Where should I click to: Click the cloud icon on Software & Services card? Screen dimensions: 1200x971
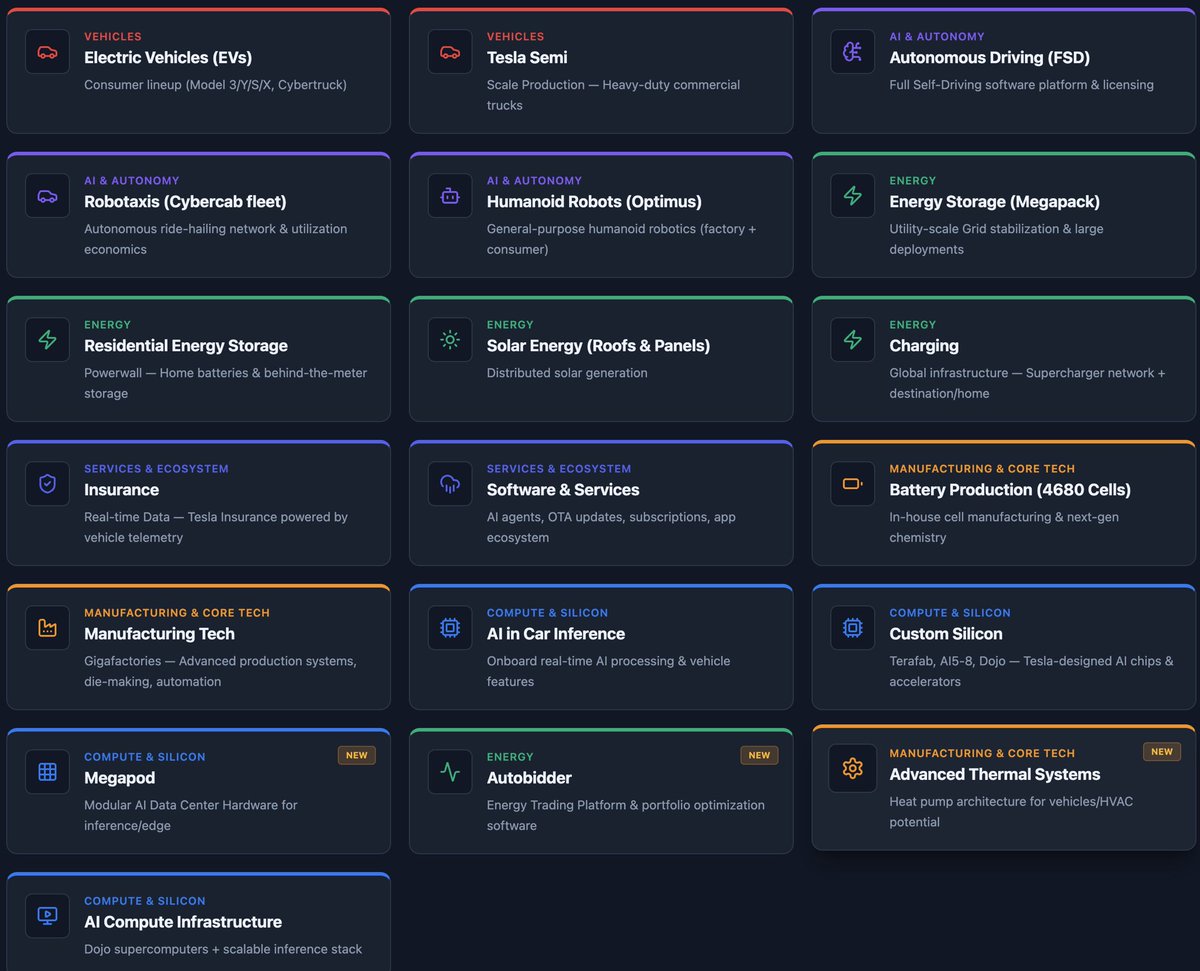coord(450,484)
